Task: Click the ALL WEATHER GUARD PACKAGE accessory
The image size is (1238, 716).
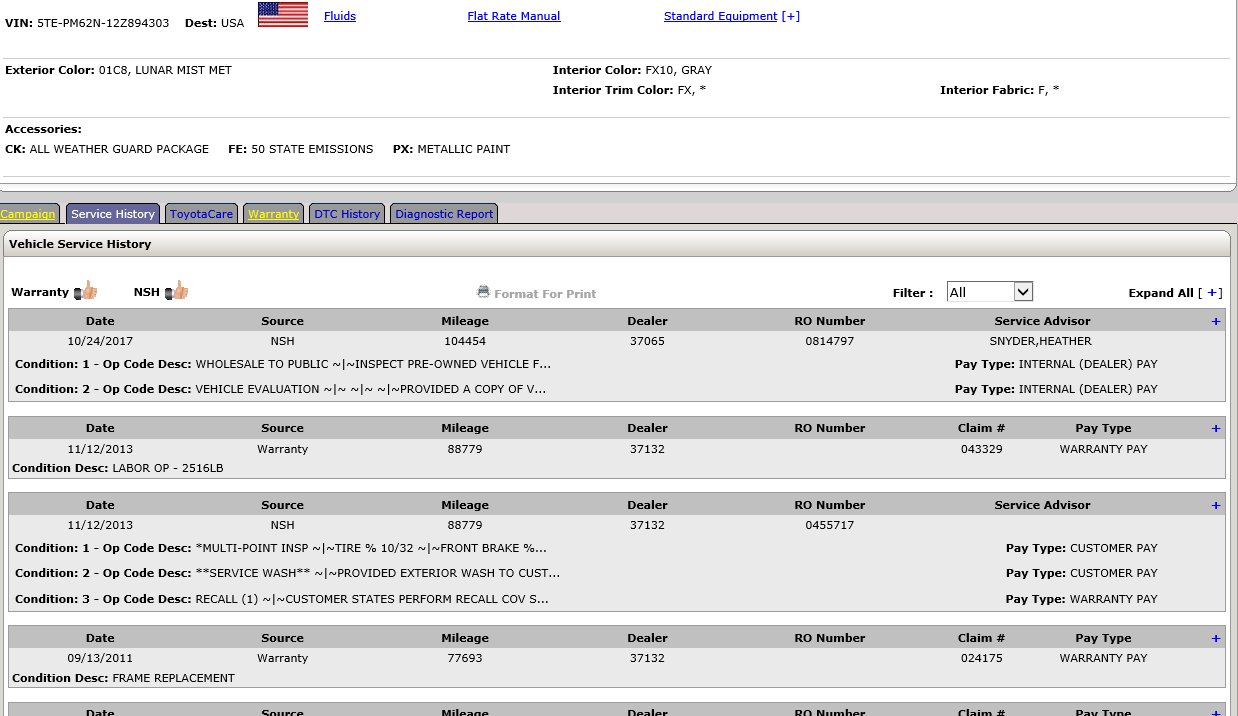Action: [119, 149]
